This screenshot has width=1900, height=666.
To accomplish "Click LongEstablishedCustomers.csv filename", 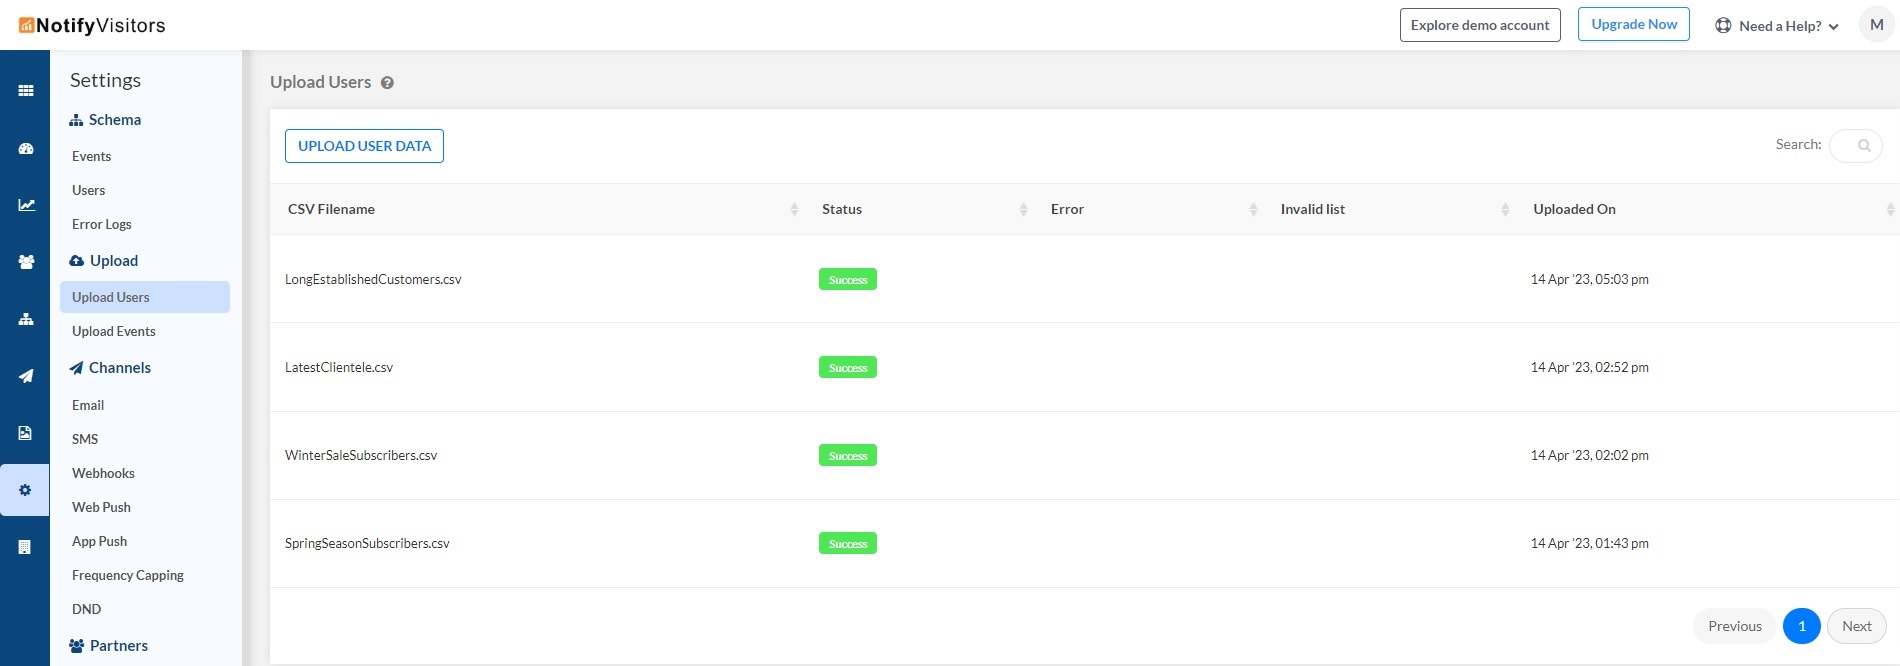I will pos(373,279).
